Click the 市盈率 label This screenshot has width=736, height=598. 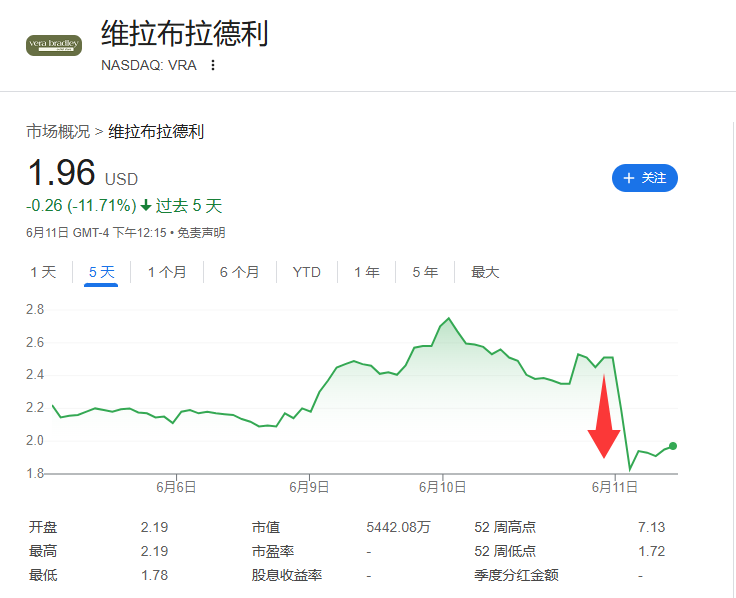(x=273, y=551)
